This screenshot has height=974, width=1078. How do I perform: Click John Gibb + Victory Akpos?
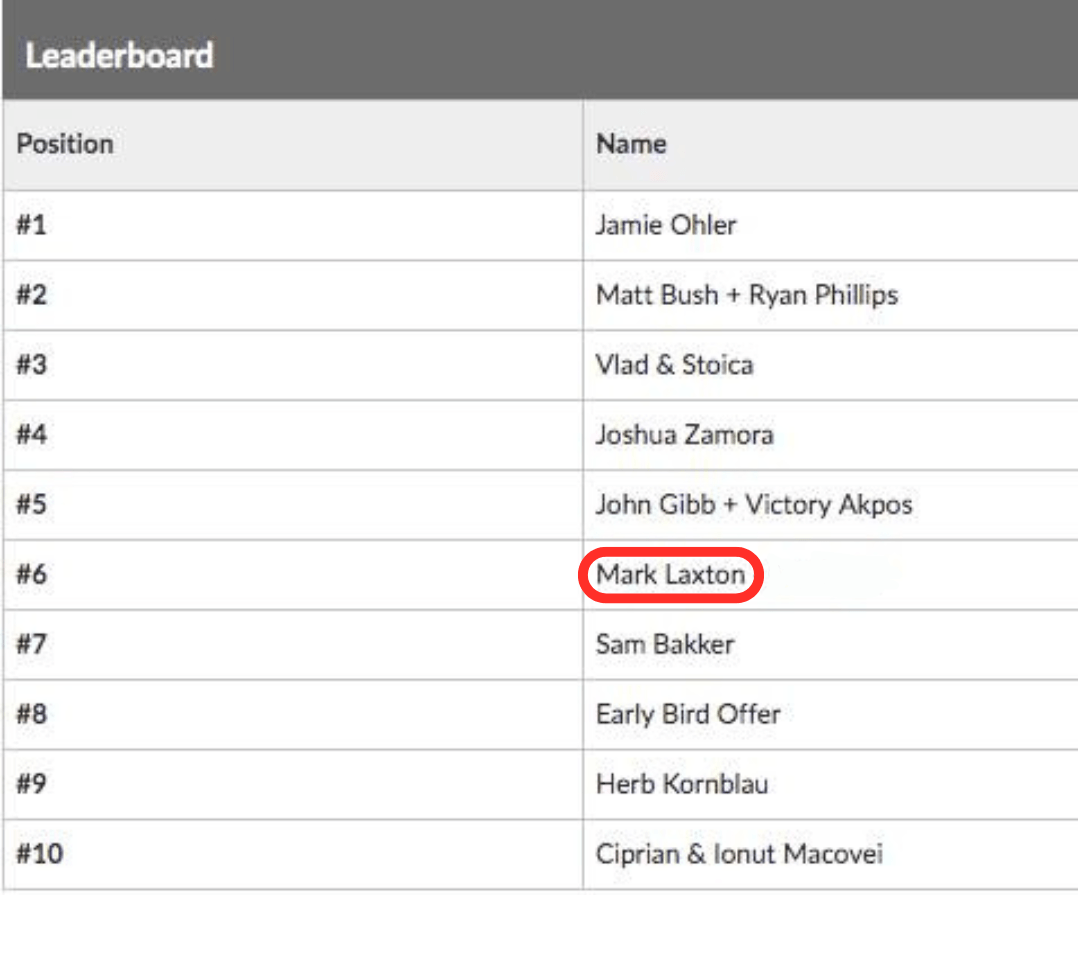[754, 505]
